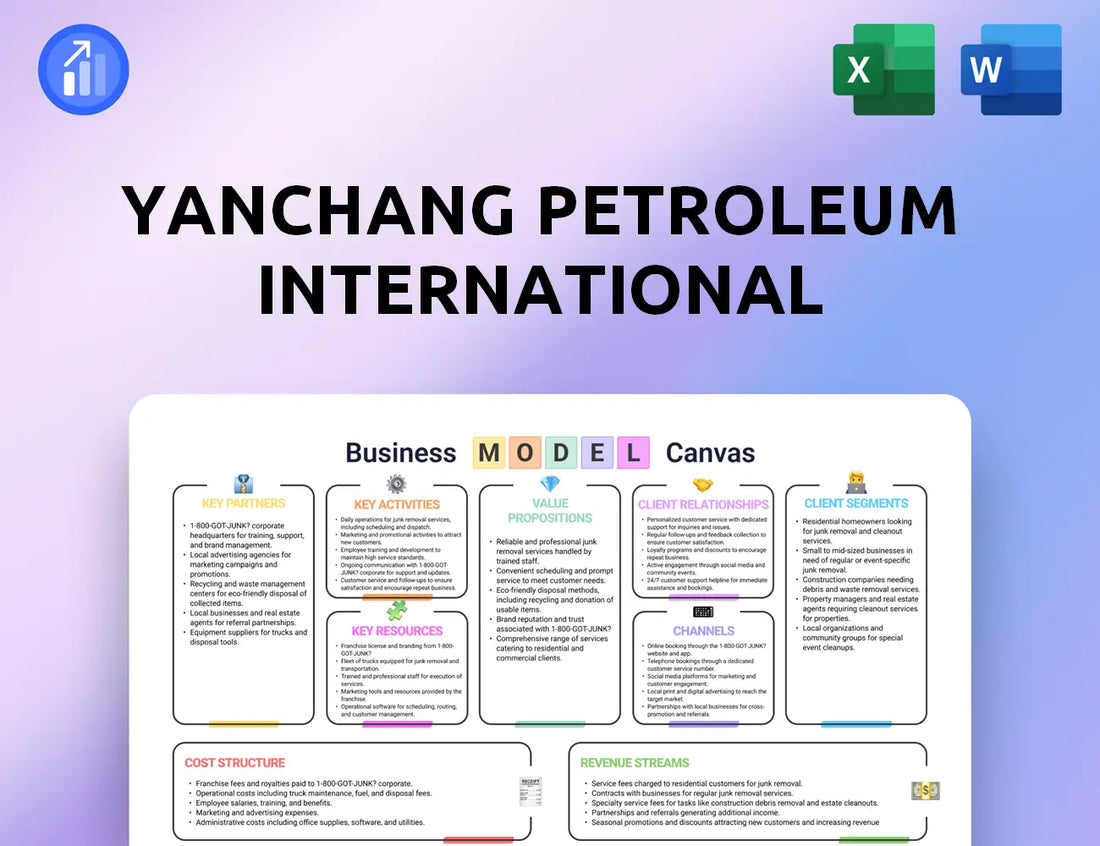
Task: Click the green puzzle piece icon
Action: click(x=397, y=610)
